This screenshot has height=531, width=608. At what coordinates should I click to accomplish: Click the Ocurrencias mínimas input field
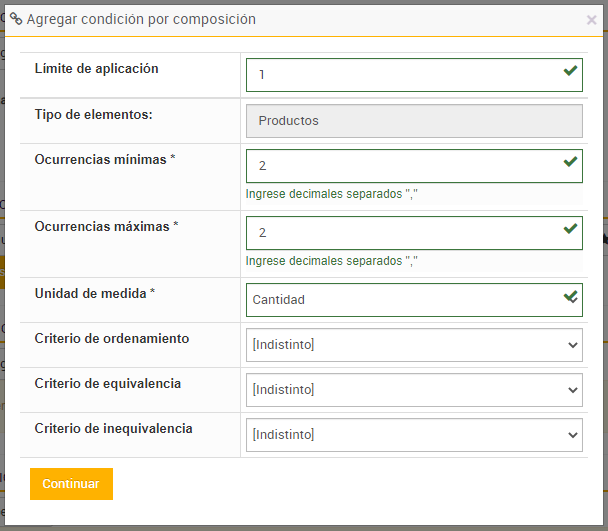point(400,166)
